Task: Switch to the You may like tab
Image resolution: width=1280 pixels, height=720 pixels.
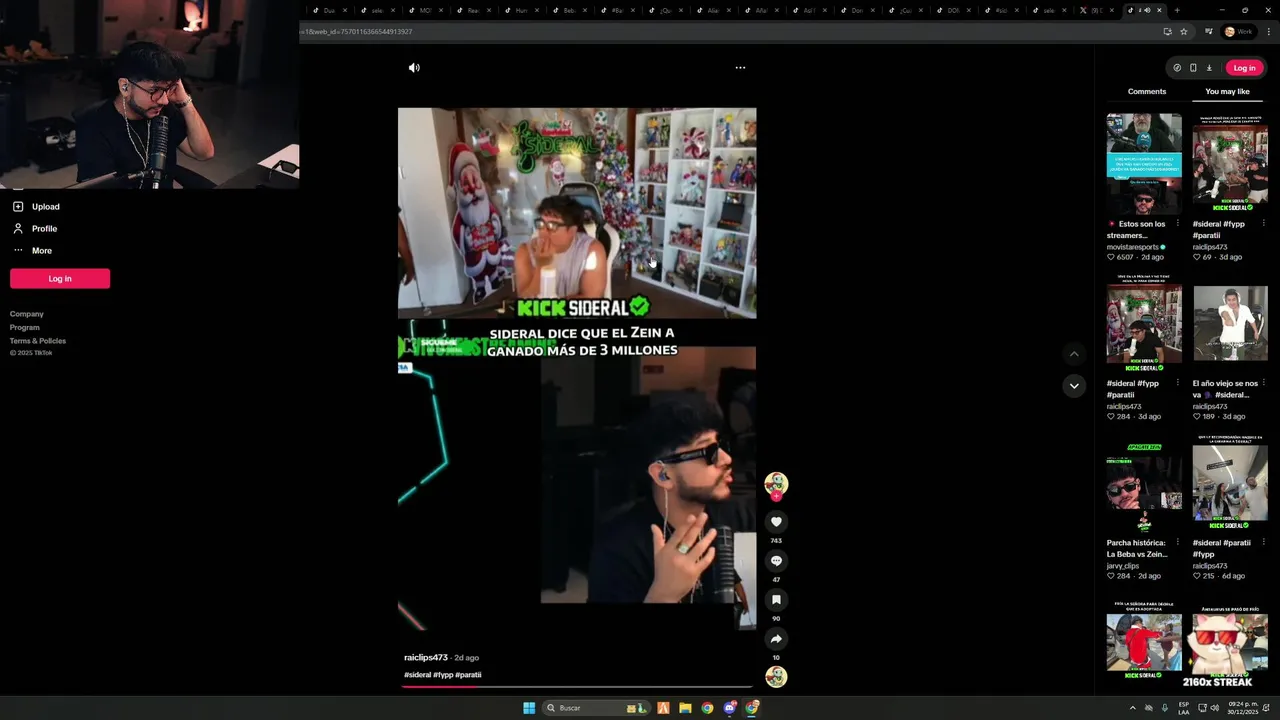Action: tap(1227, 91)
